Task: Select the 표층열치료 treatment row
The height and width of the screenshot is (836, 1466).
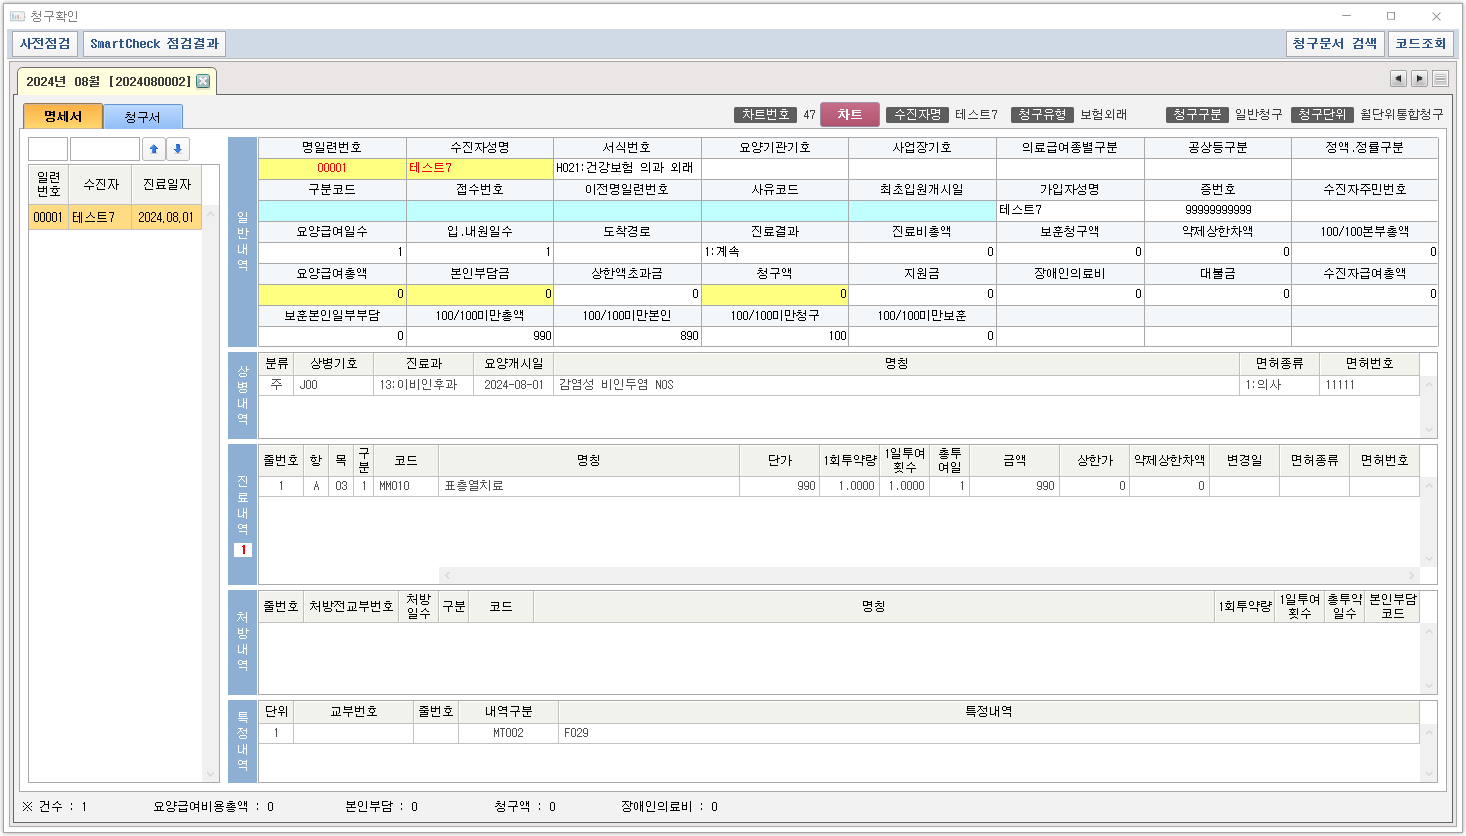Action: [x=590, y=486]
